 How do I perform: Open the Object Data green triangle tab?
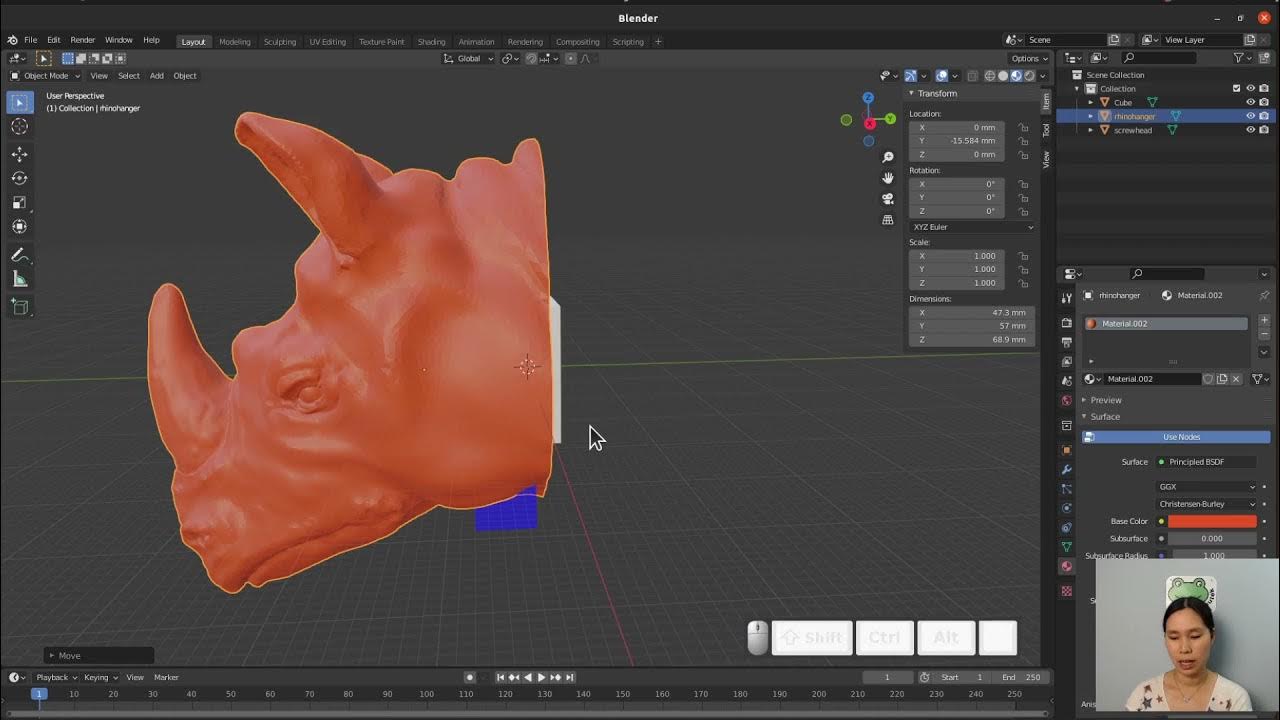[1066, 547]
